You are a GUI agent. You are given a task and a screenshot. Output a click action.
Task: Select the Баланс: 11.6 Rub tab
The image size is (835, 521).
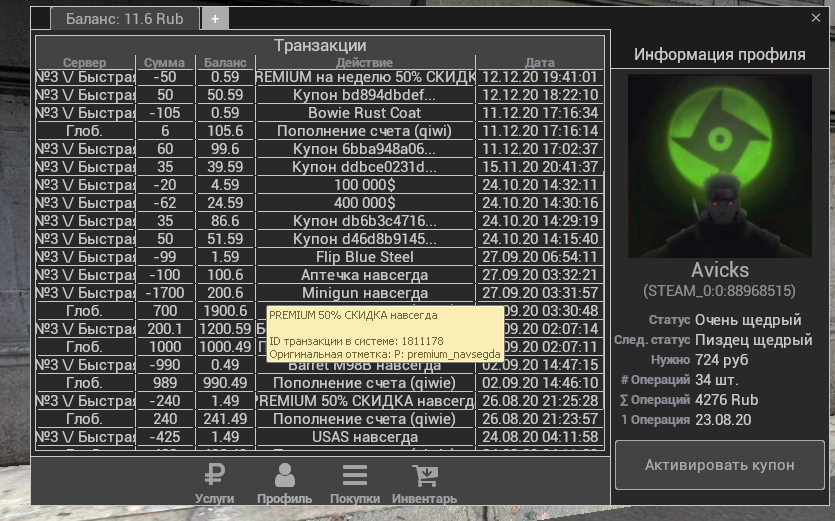tap(124, 19)
